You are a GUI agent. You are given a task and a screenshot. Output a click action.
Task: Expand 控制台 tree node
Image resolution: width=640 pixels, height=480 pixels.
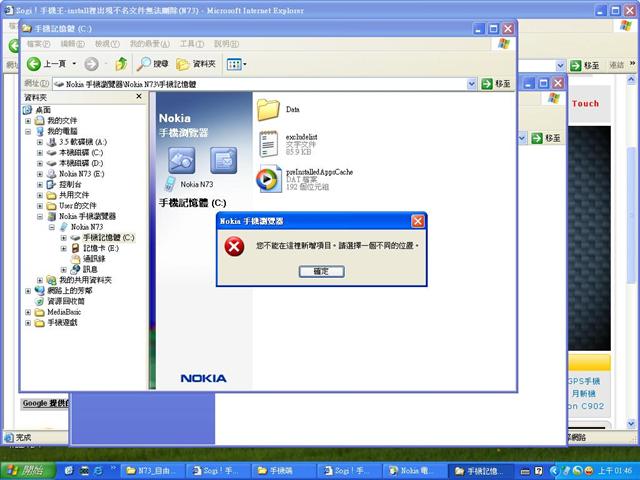pos(40,184)
